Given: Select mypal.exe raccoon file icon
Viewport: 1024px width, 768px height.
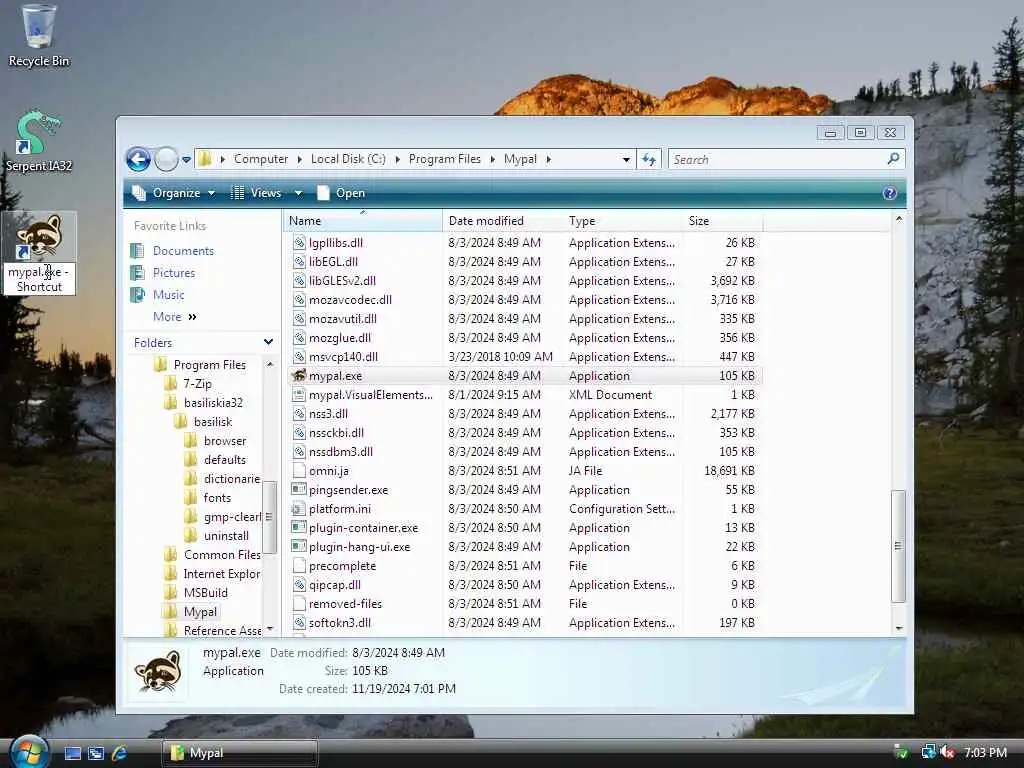Looking at the screenshot, I should coord(298,376).
